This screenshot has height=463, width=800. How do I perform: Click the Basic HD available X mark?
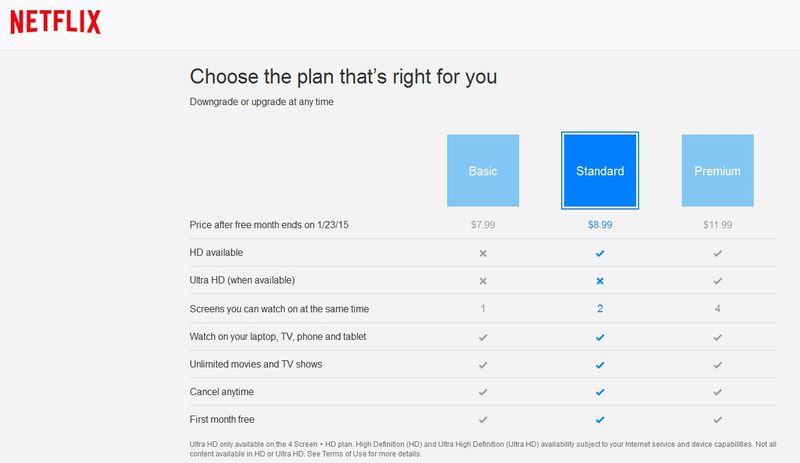[483, 253]
